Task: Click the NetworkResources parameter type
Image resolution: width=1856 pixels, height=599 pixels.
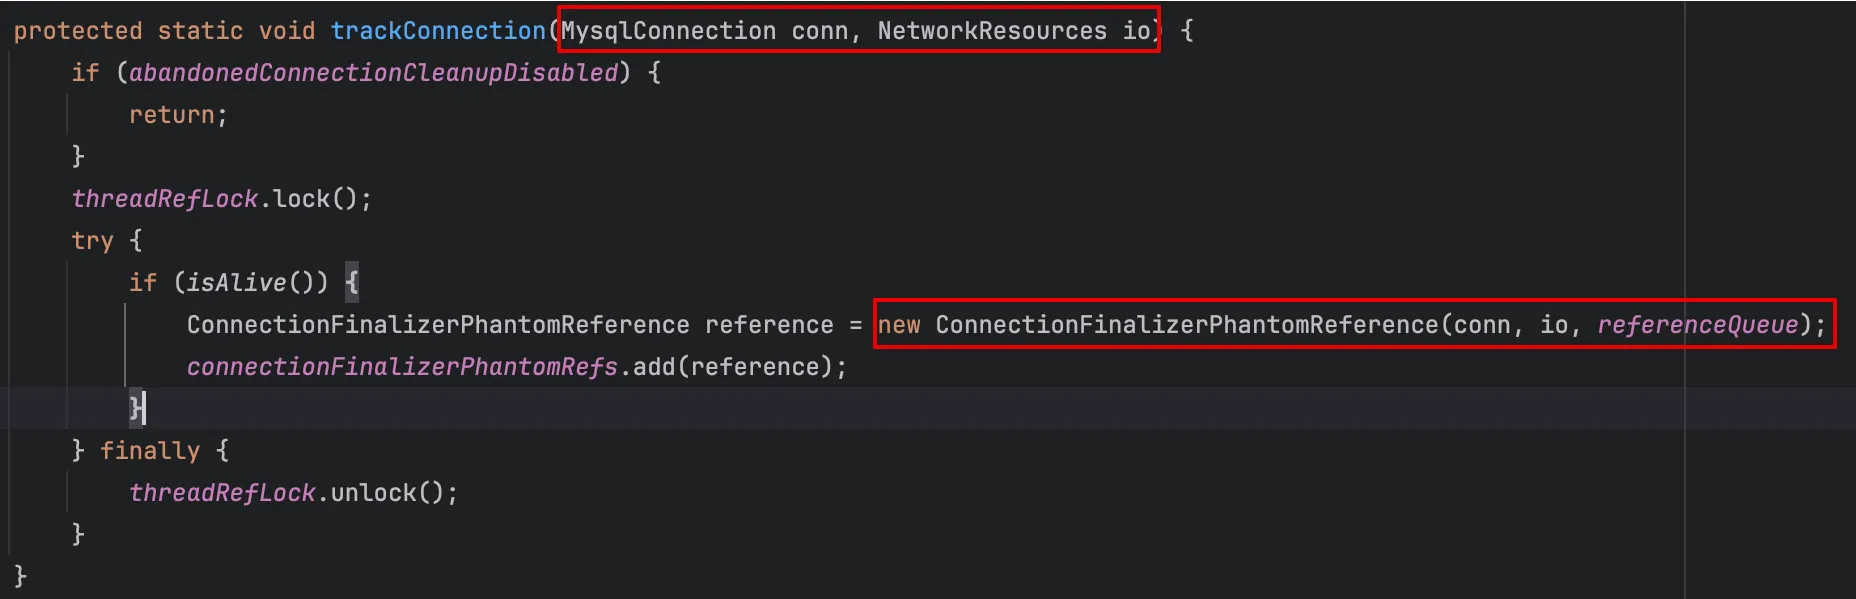Action: [x=992, y=31]
